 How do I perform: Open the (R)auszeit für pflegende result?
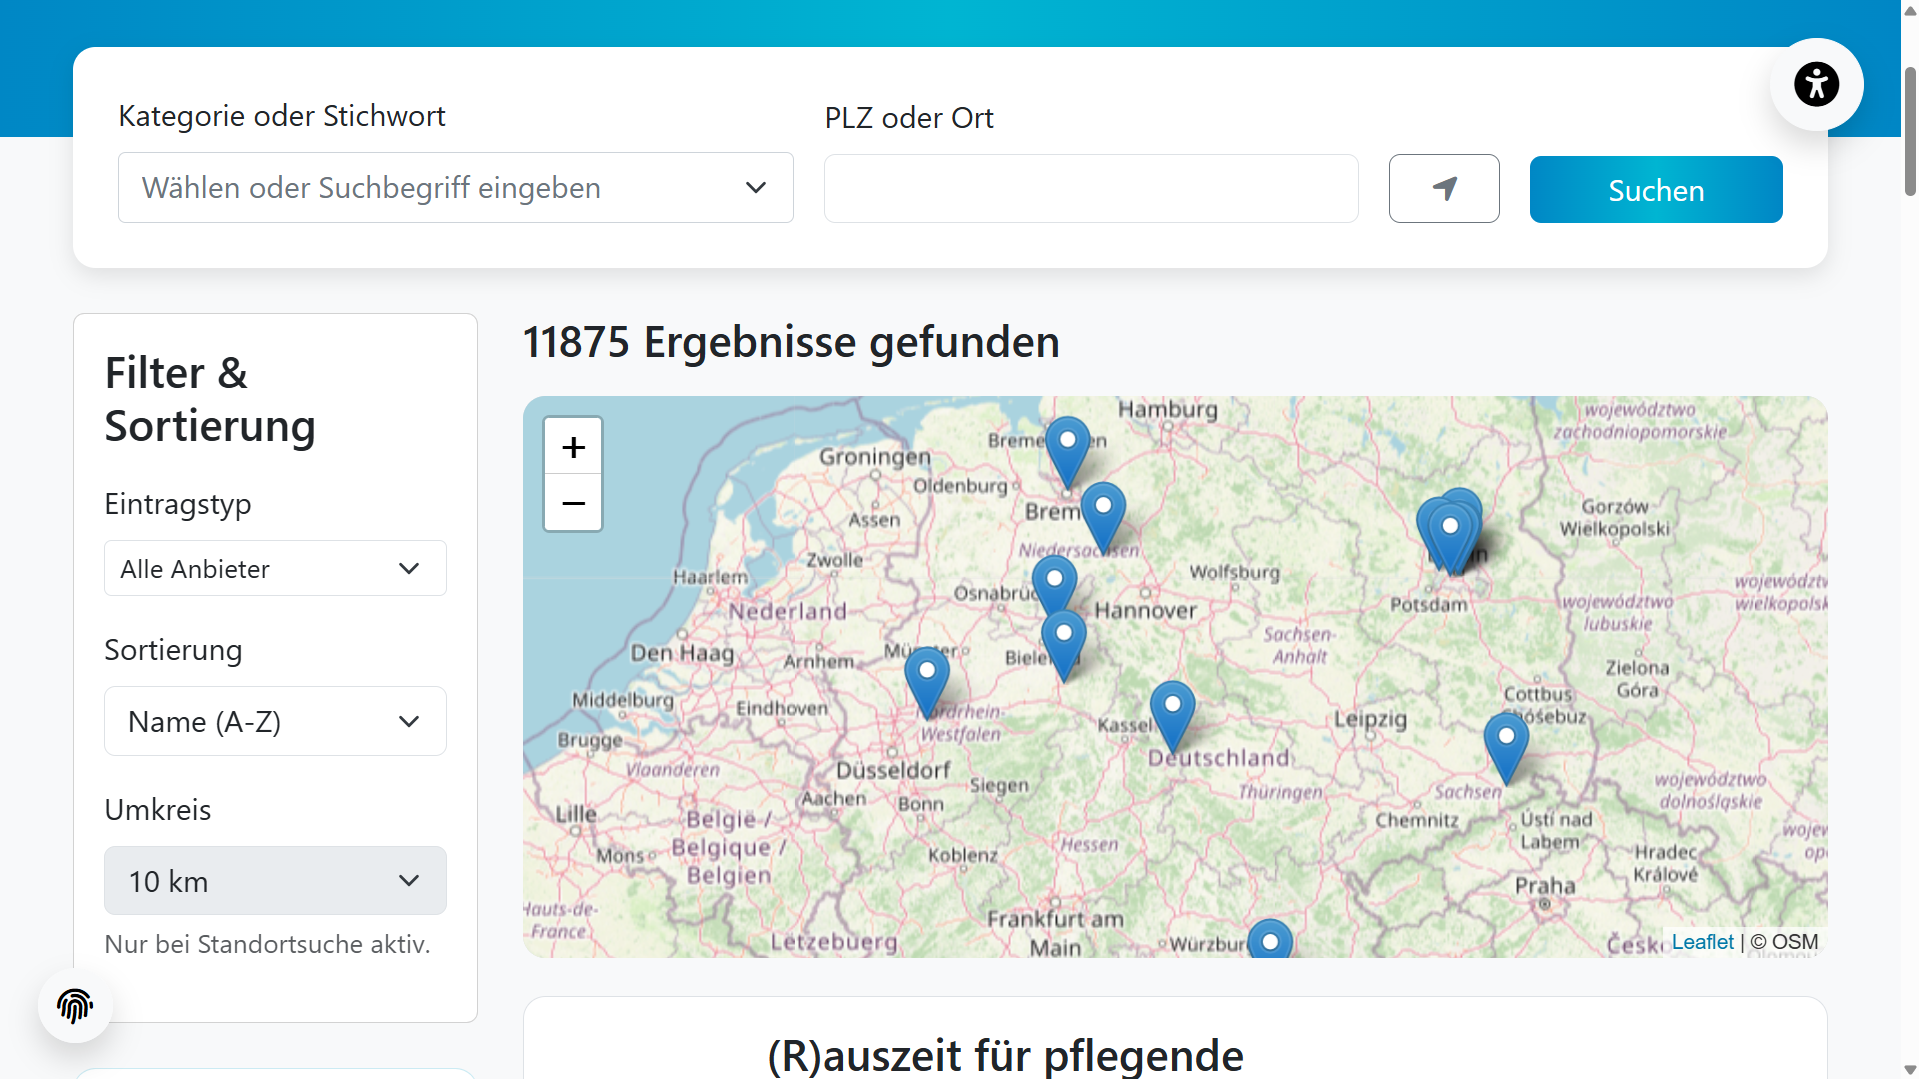pos(1004,1055)
